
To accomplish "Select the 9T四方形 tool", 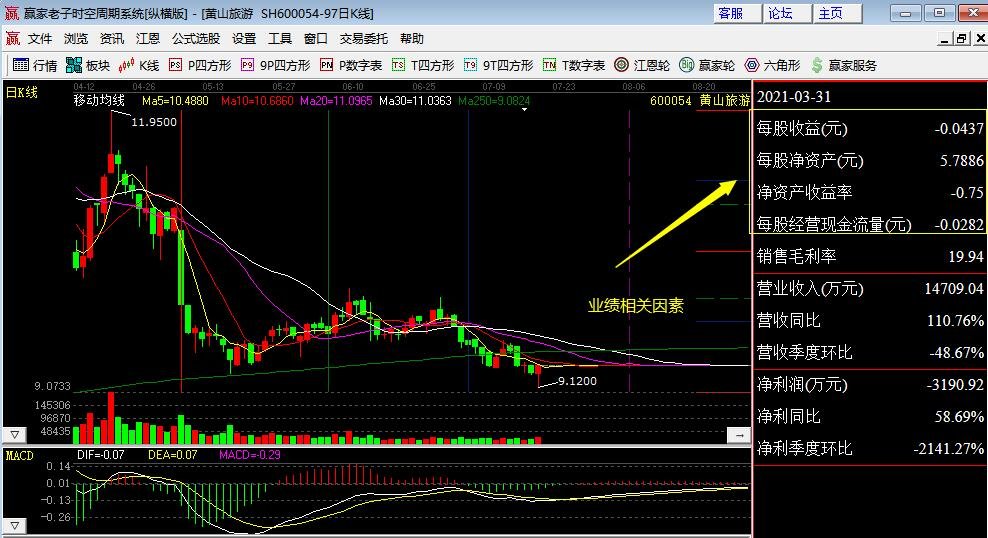I will (x=498, y=65).
